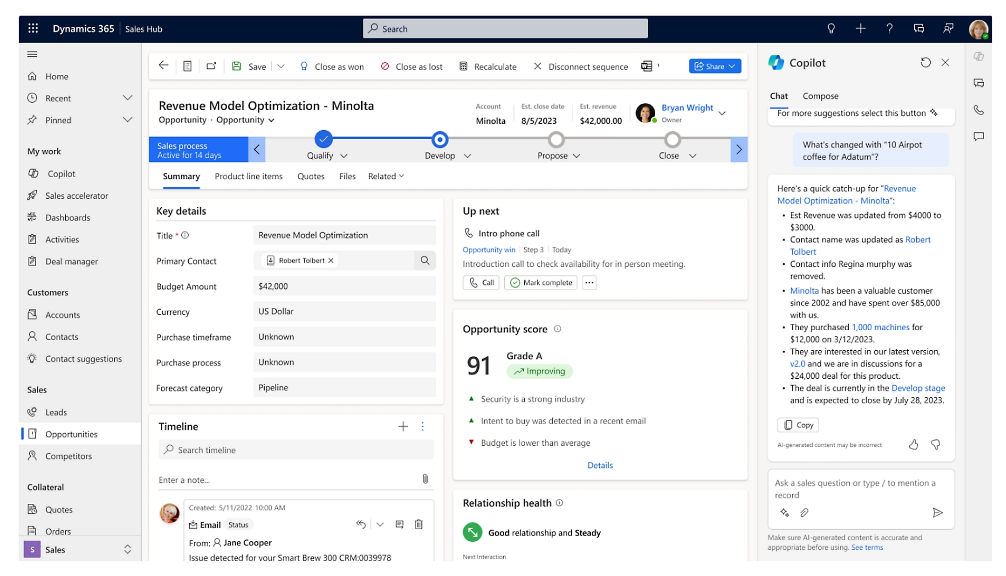Reply to the Jane Cooper email
The image size is (1006, 576).
(361, 524)
